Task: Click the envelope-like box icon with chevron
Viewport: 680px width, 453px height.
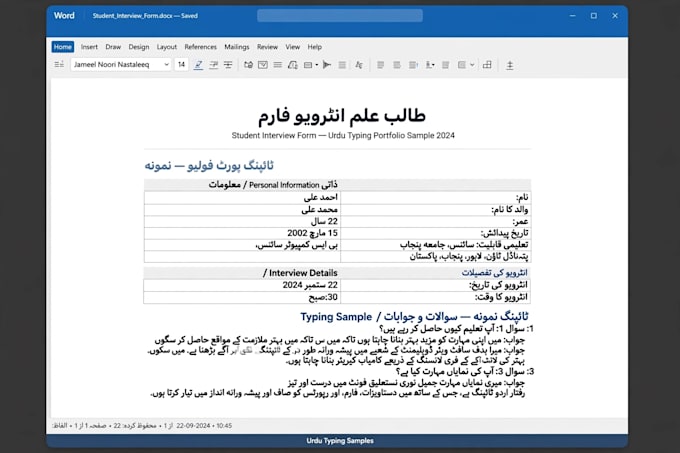Action: coord(263,65)
